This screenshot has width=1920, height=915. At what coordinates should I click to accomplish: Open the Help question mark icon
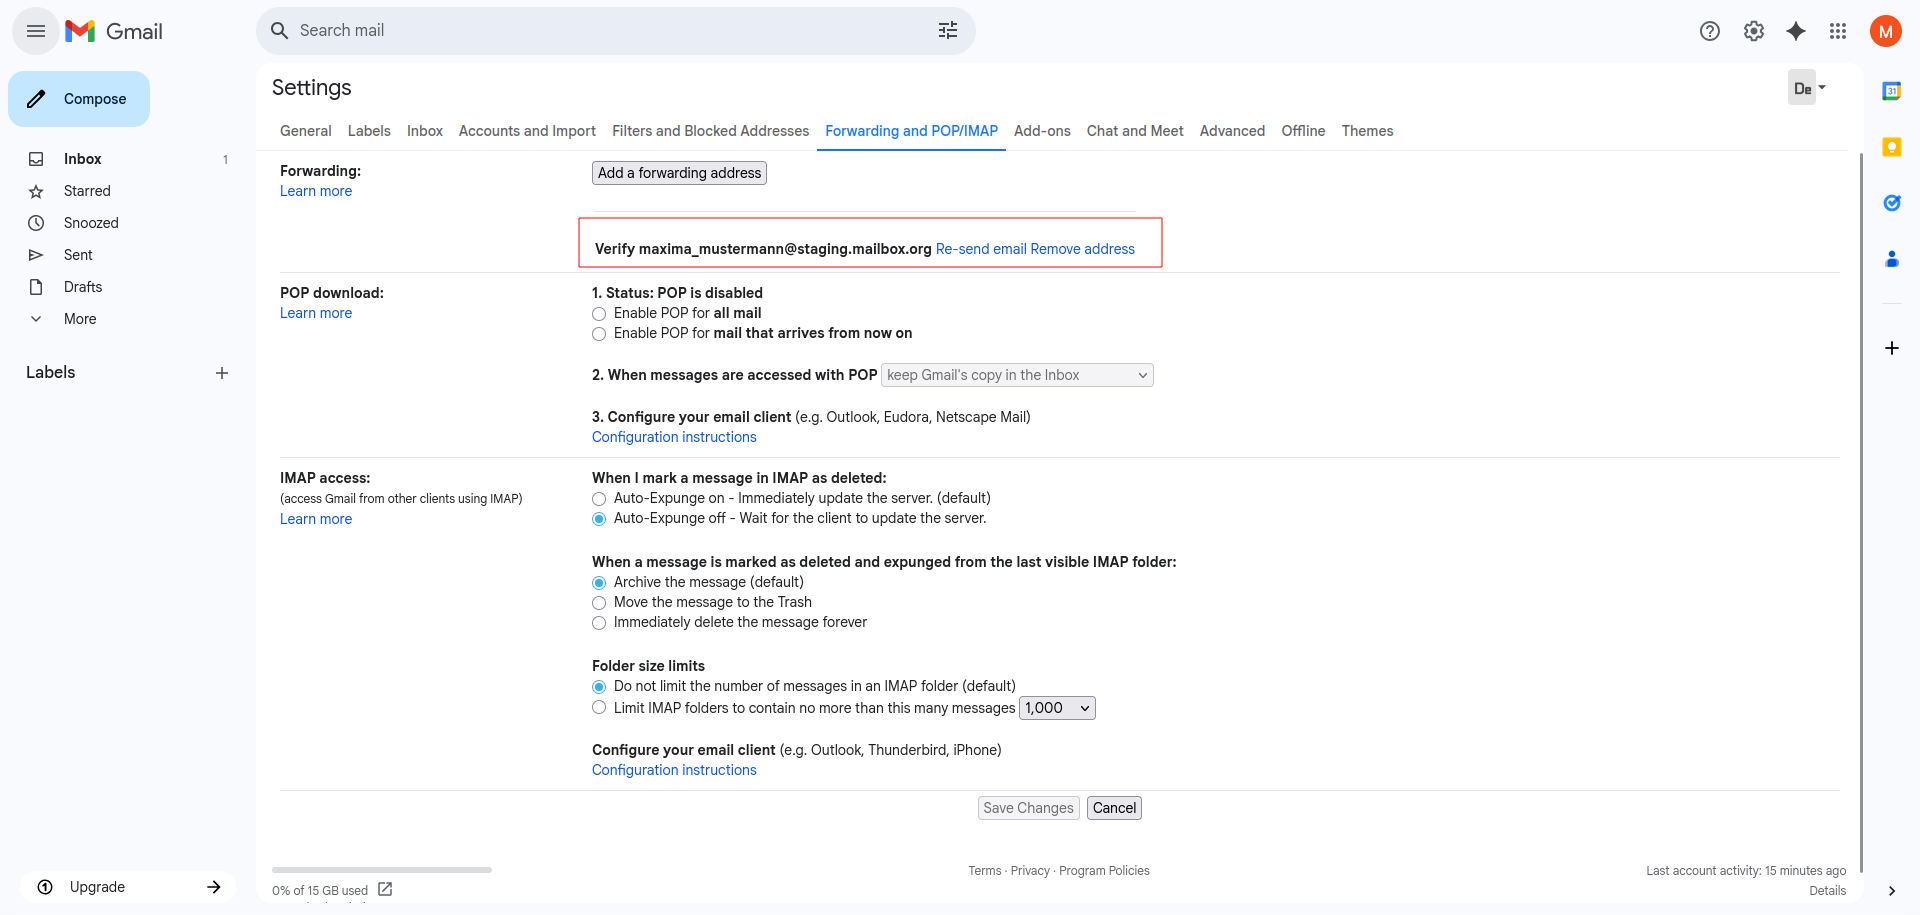[1709, 31]
